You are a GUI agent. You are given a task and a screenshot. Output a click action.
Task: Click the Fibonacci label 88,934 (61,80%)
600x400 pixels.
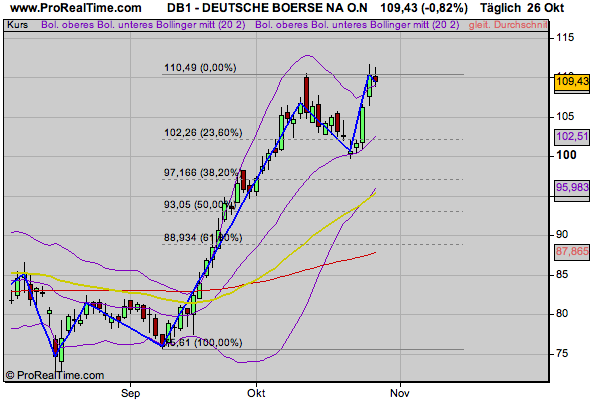tap(203, 238)
